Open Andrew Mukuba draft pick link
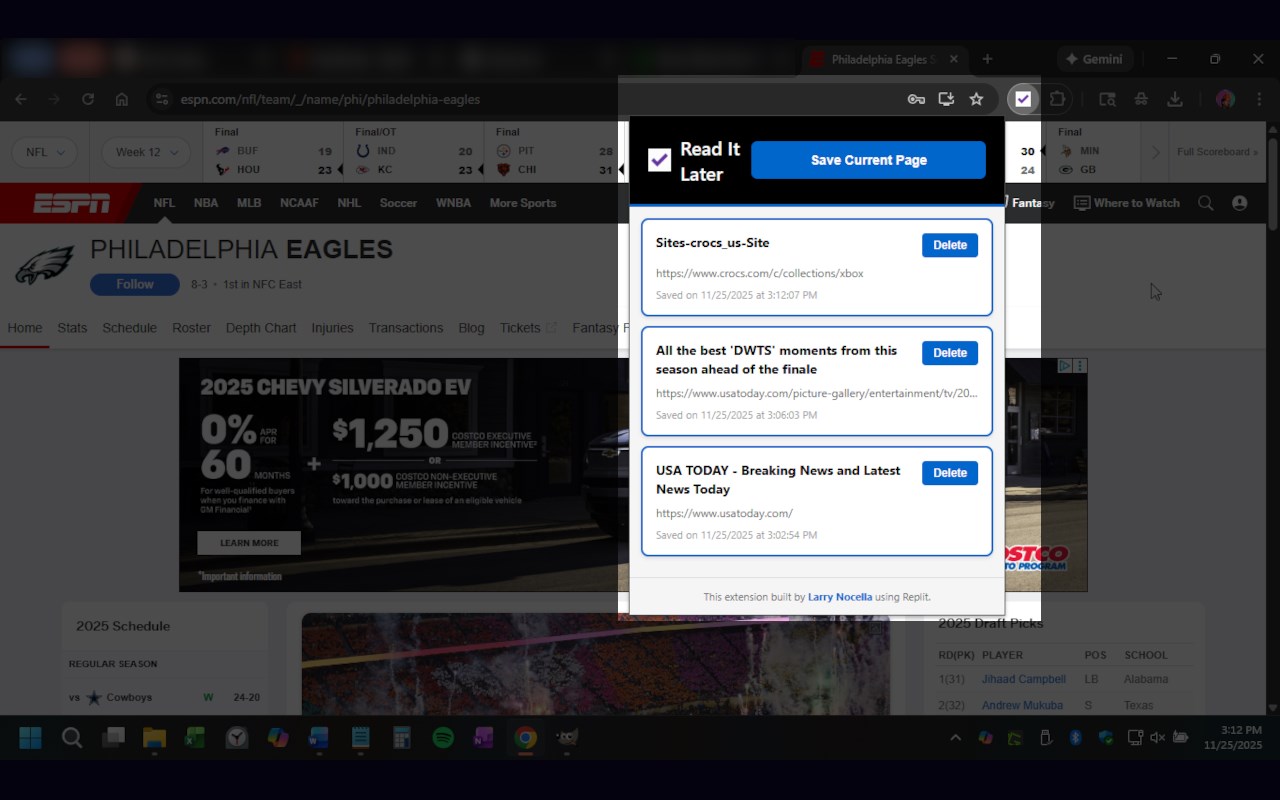The image size is (1280, 800). click(1022, 705)
